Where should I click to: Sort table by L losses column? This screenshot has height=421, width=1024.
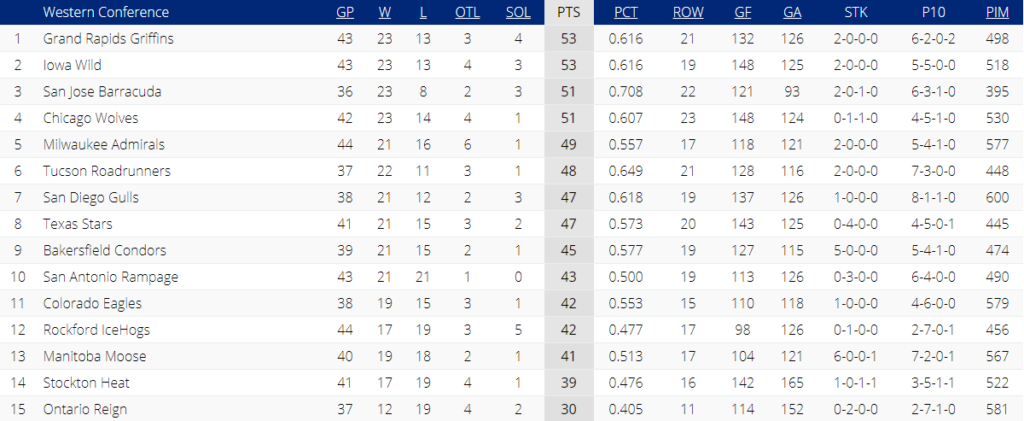point(423,12)
